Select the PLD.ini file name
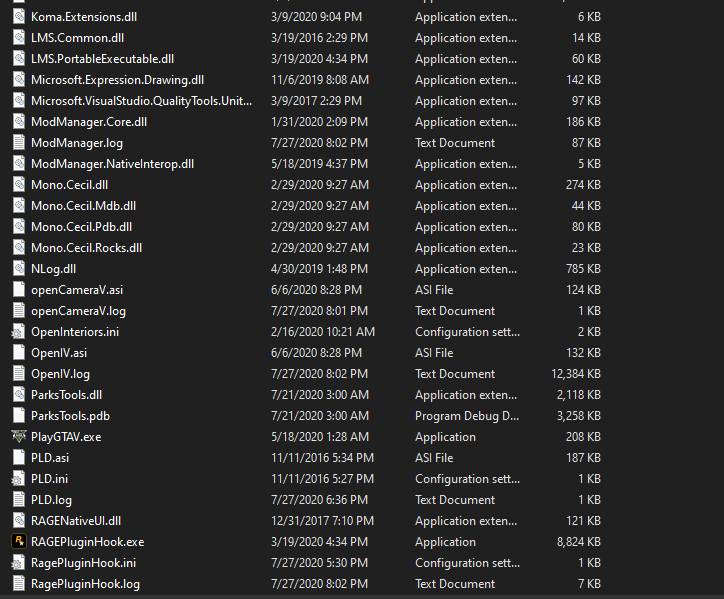Viewport: 724px width, 599px height. coord(50,479)
